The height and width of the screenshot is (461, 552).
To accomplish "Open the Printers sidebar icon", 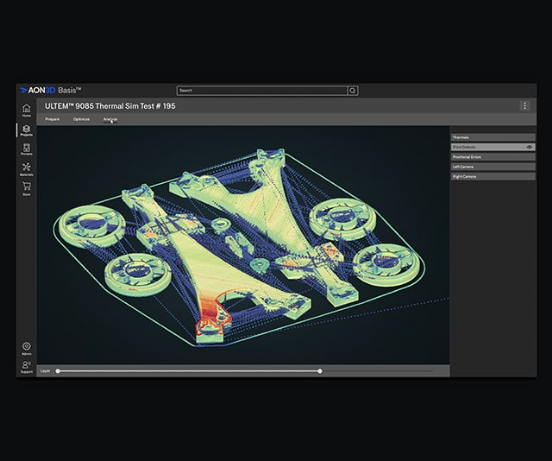I will 26,149.
